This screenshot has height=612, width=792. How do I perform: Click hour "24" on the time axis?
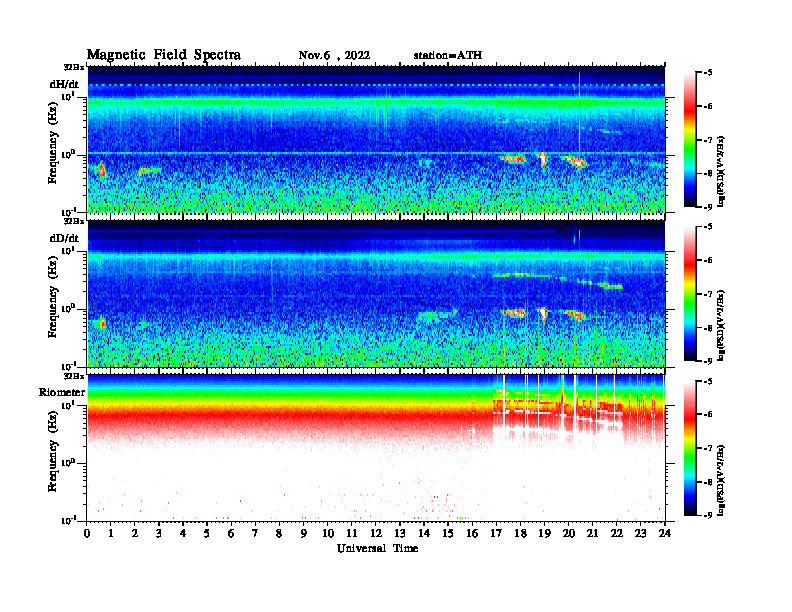point(665,533)
